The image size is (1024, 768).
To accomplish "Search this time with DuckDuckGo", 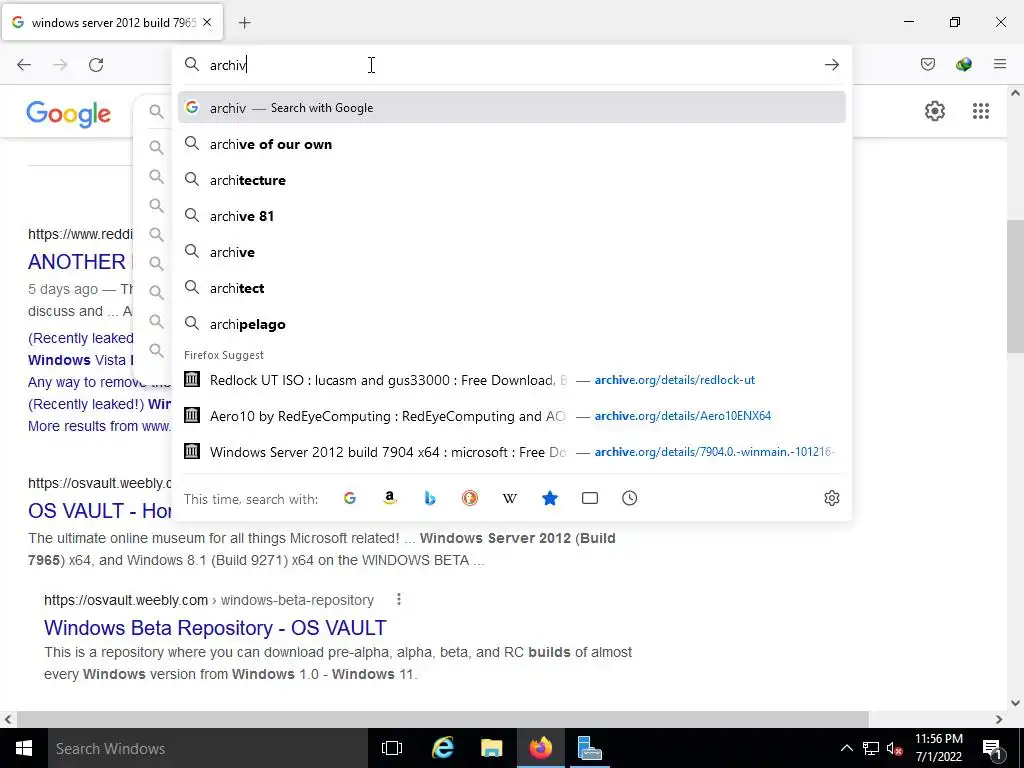I will coord(470,498).
